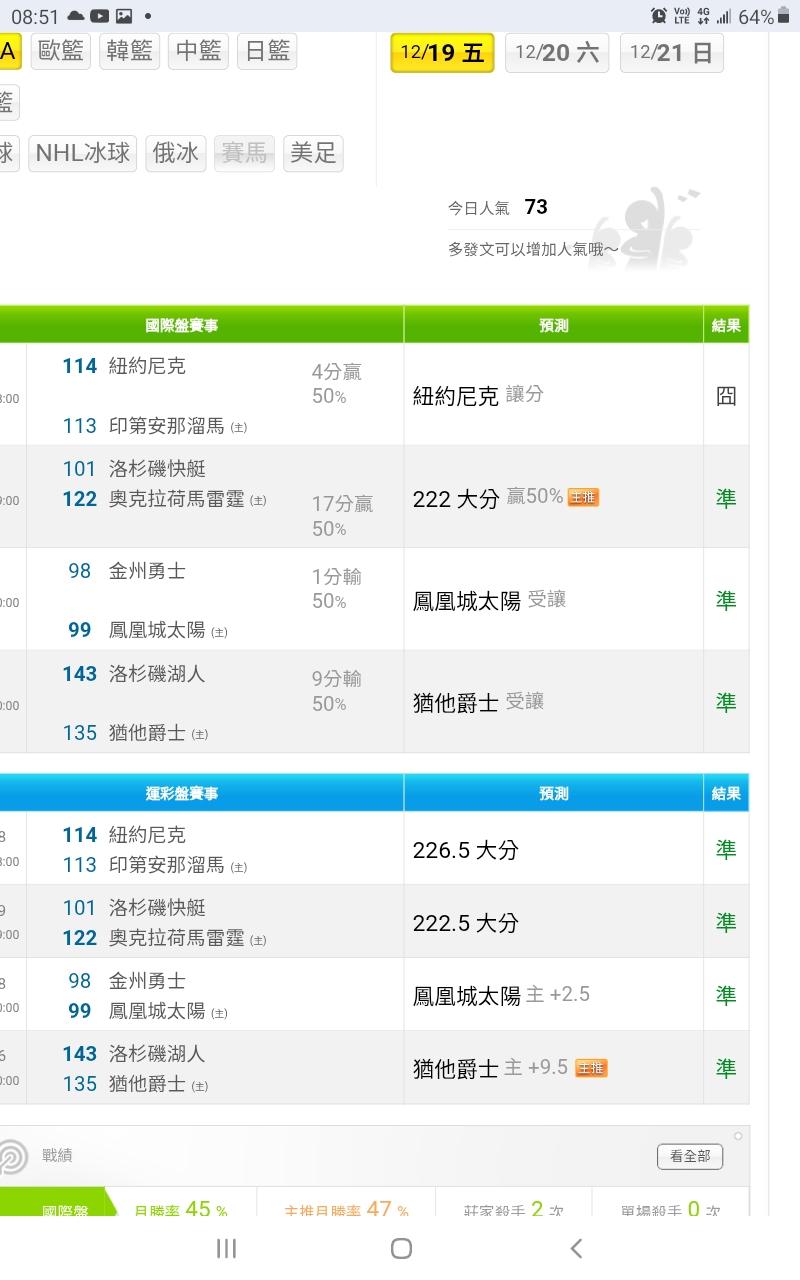Tap the 看全部 button

690,1156
